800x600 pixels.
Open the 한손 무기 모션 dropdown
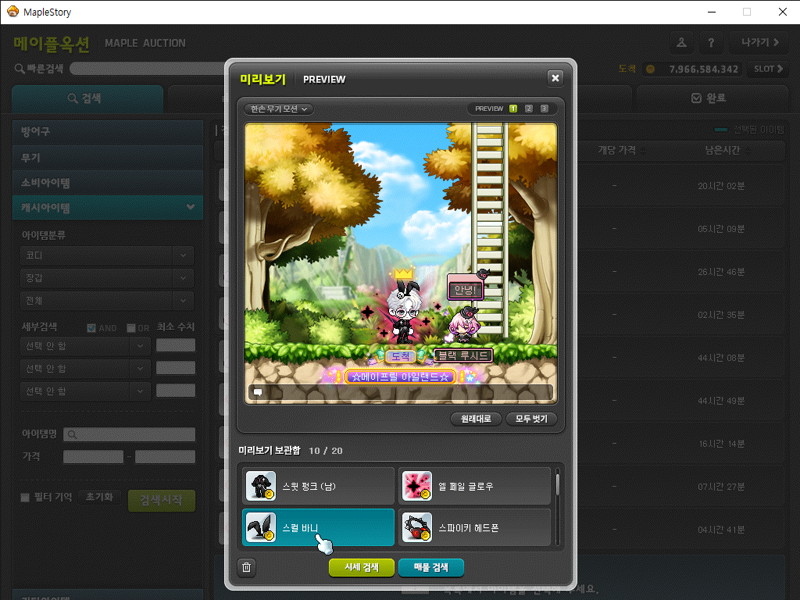pos(279,109)
